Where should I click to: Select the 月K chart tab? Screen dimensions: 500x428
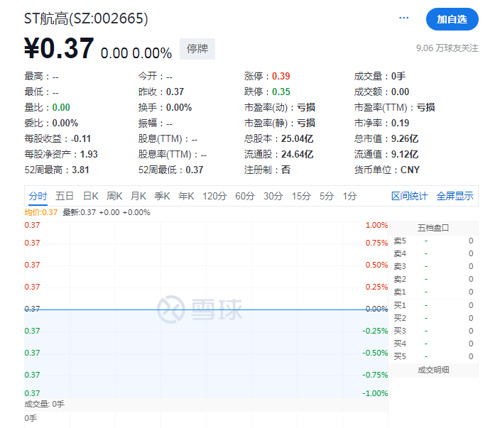138,196
